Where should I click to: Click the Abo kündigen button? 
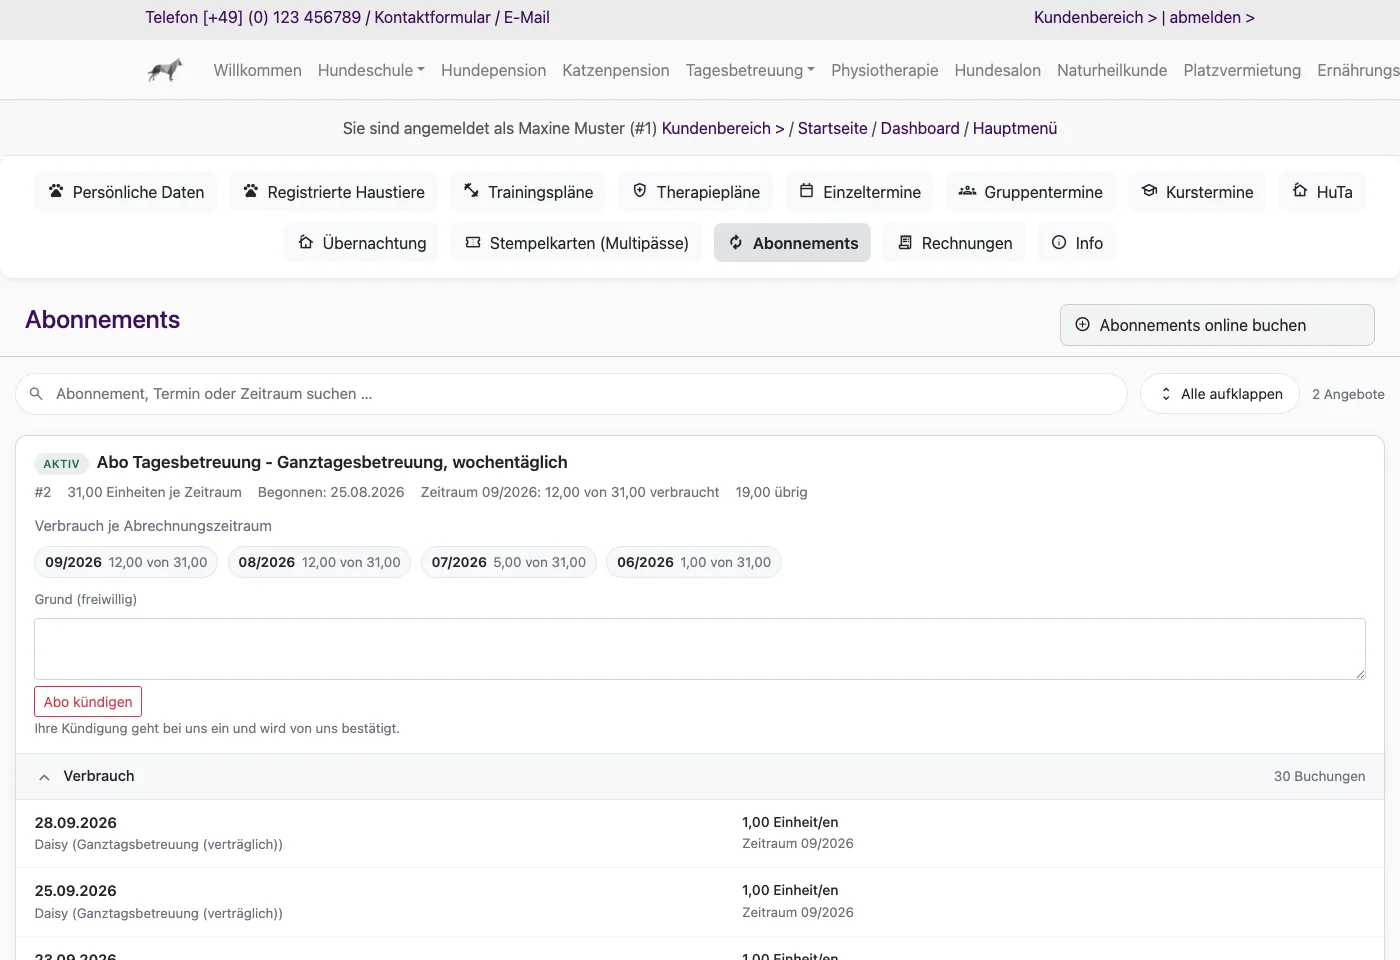[x=88, y=702]
